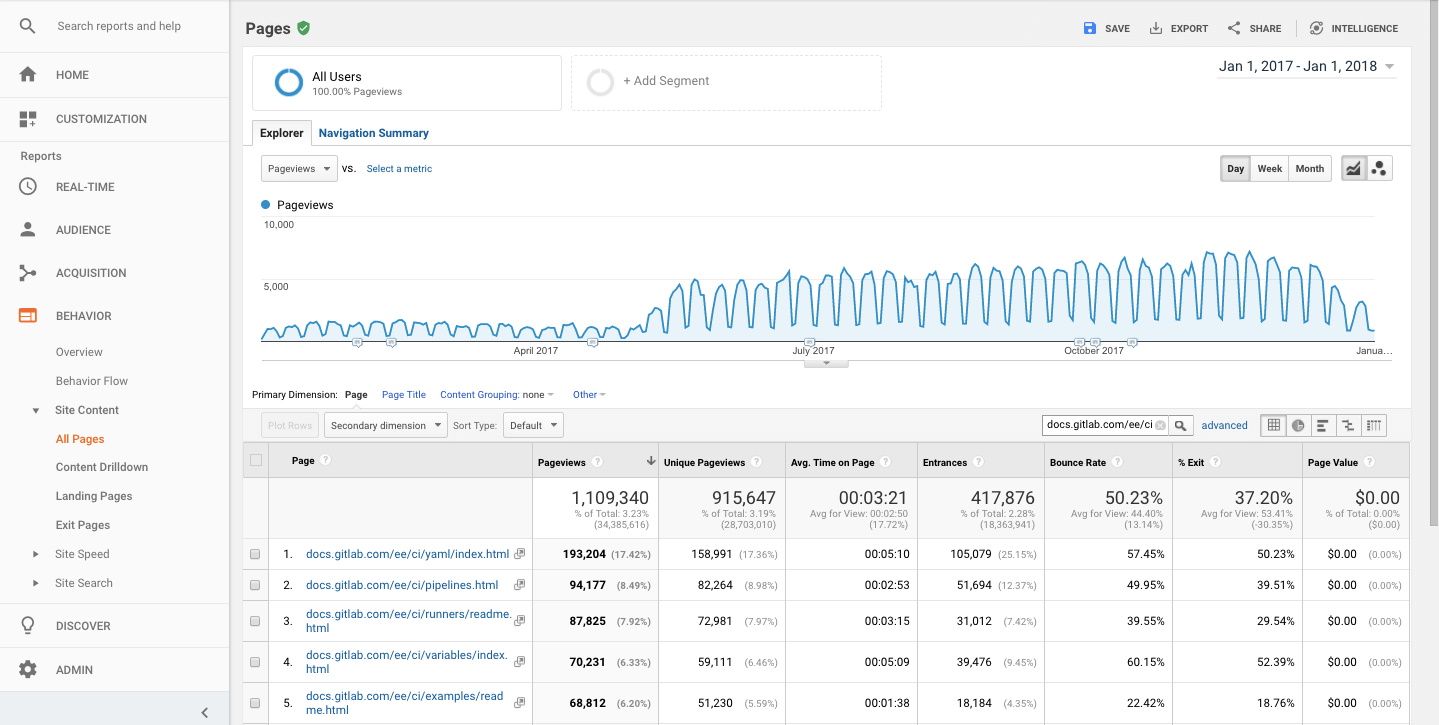Select the performance bar view
1439x725 pixels.
pyautogui.click(x=1323, y=425)
